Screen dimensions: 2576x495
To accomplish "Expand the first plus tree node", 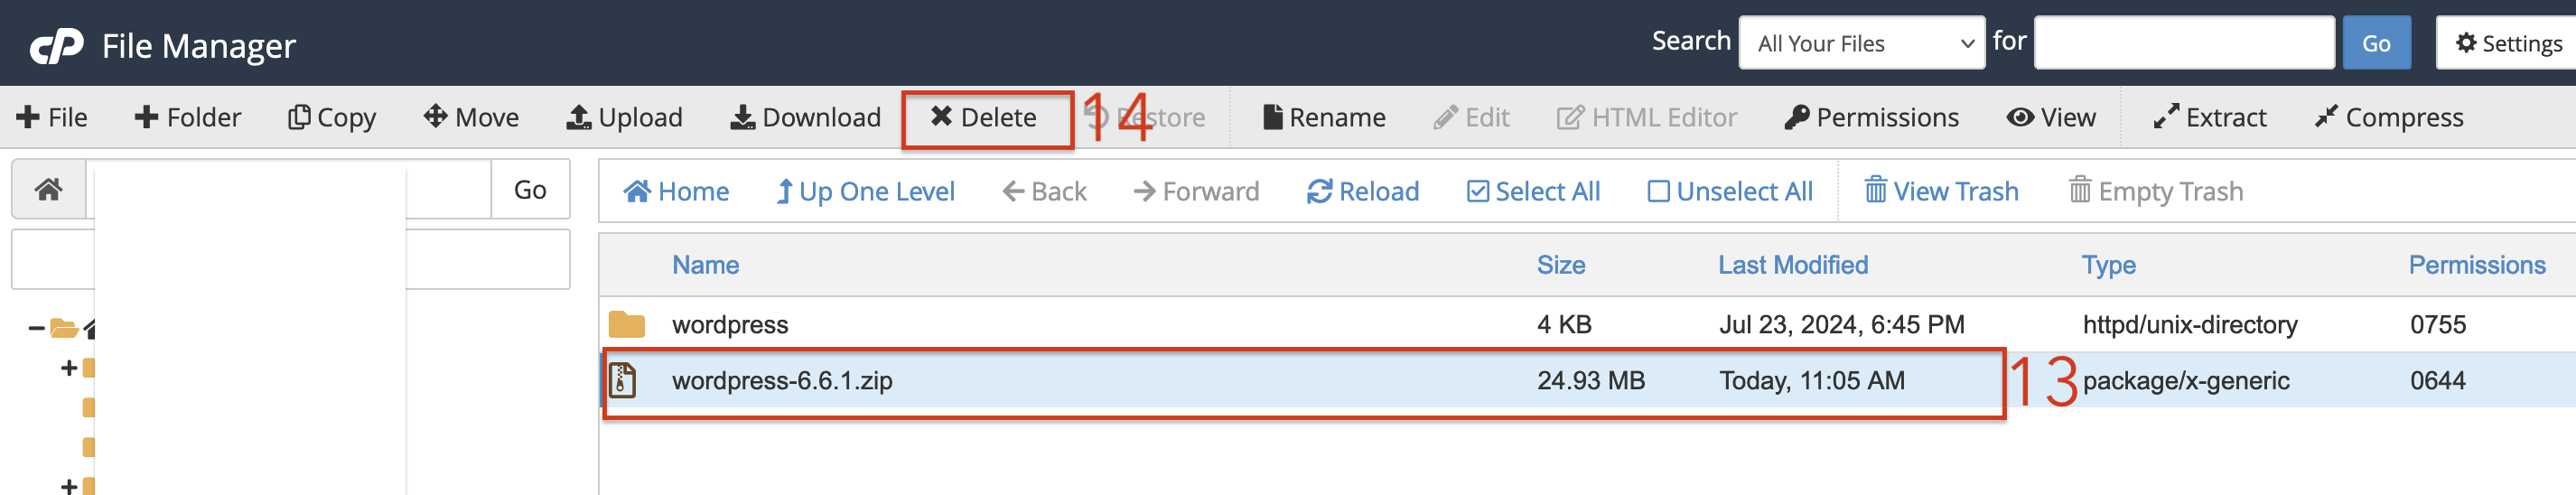I will pos(69,368).
